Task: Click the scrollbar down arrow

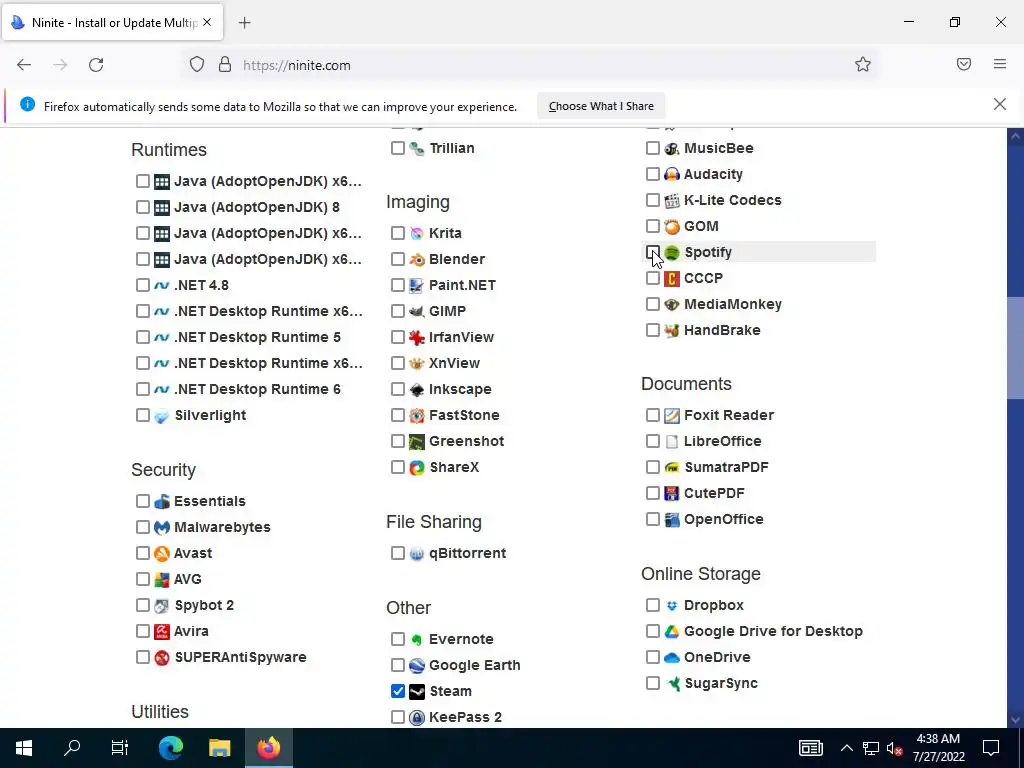Action: point(1015,720)
